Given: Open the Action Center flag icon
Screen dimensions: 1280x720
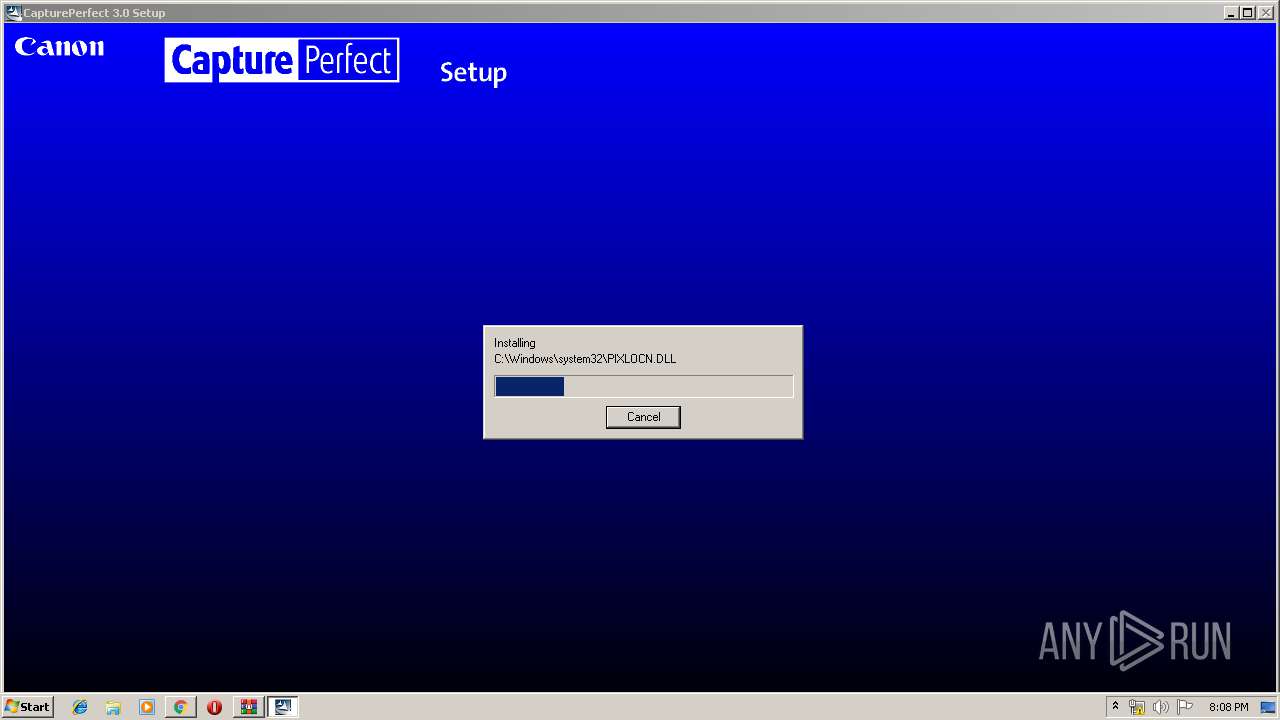Looking at the screenshot, I should (x=1185, y=707).
